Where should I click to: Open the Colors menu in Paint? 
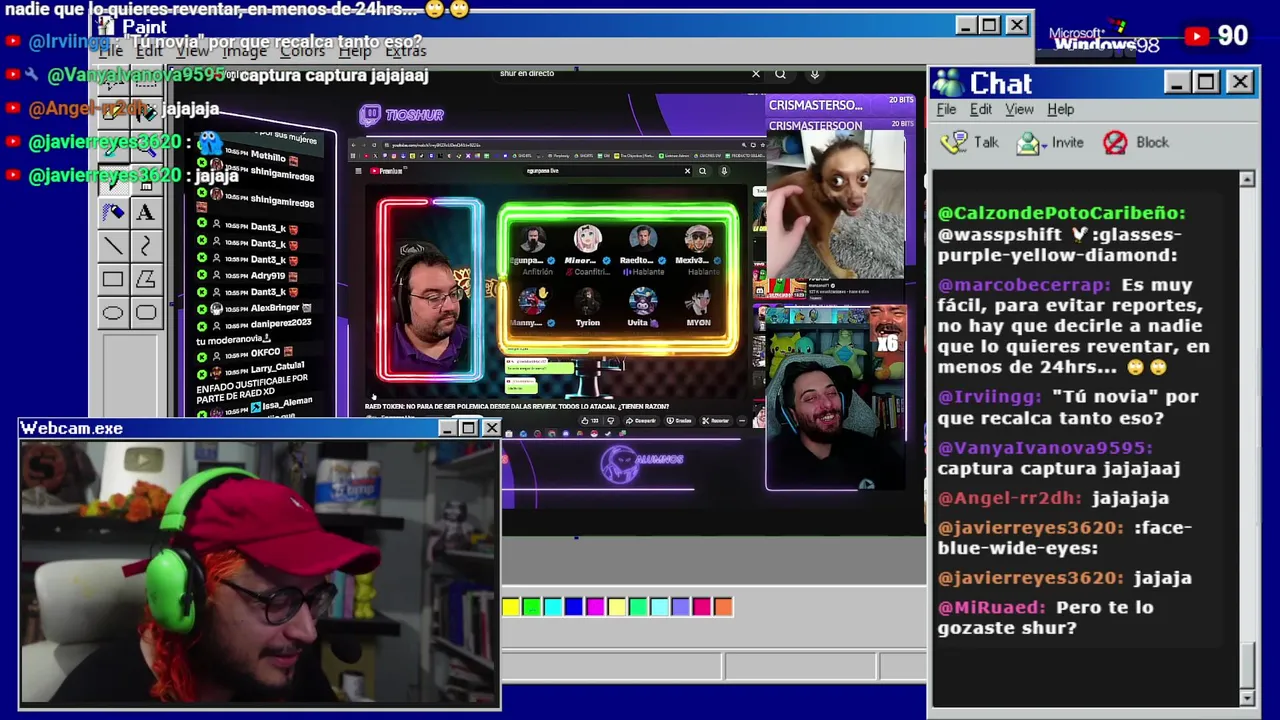302,51
